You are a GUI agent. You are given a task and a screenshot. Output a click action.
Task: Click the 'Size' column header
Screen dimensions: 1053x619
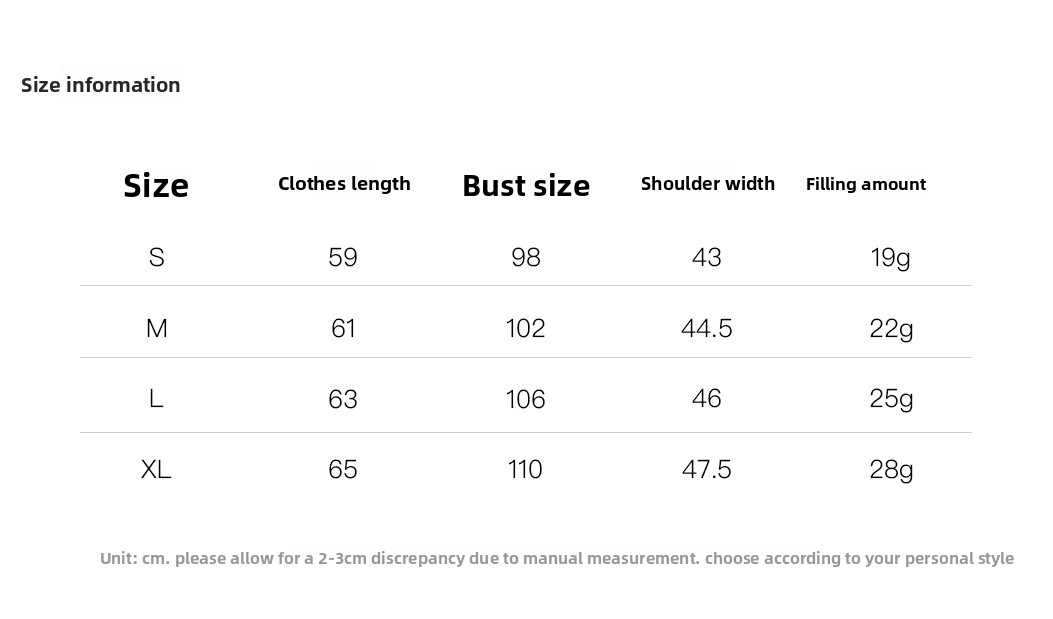pos(156,185)
